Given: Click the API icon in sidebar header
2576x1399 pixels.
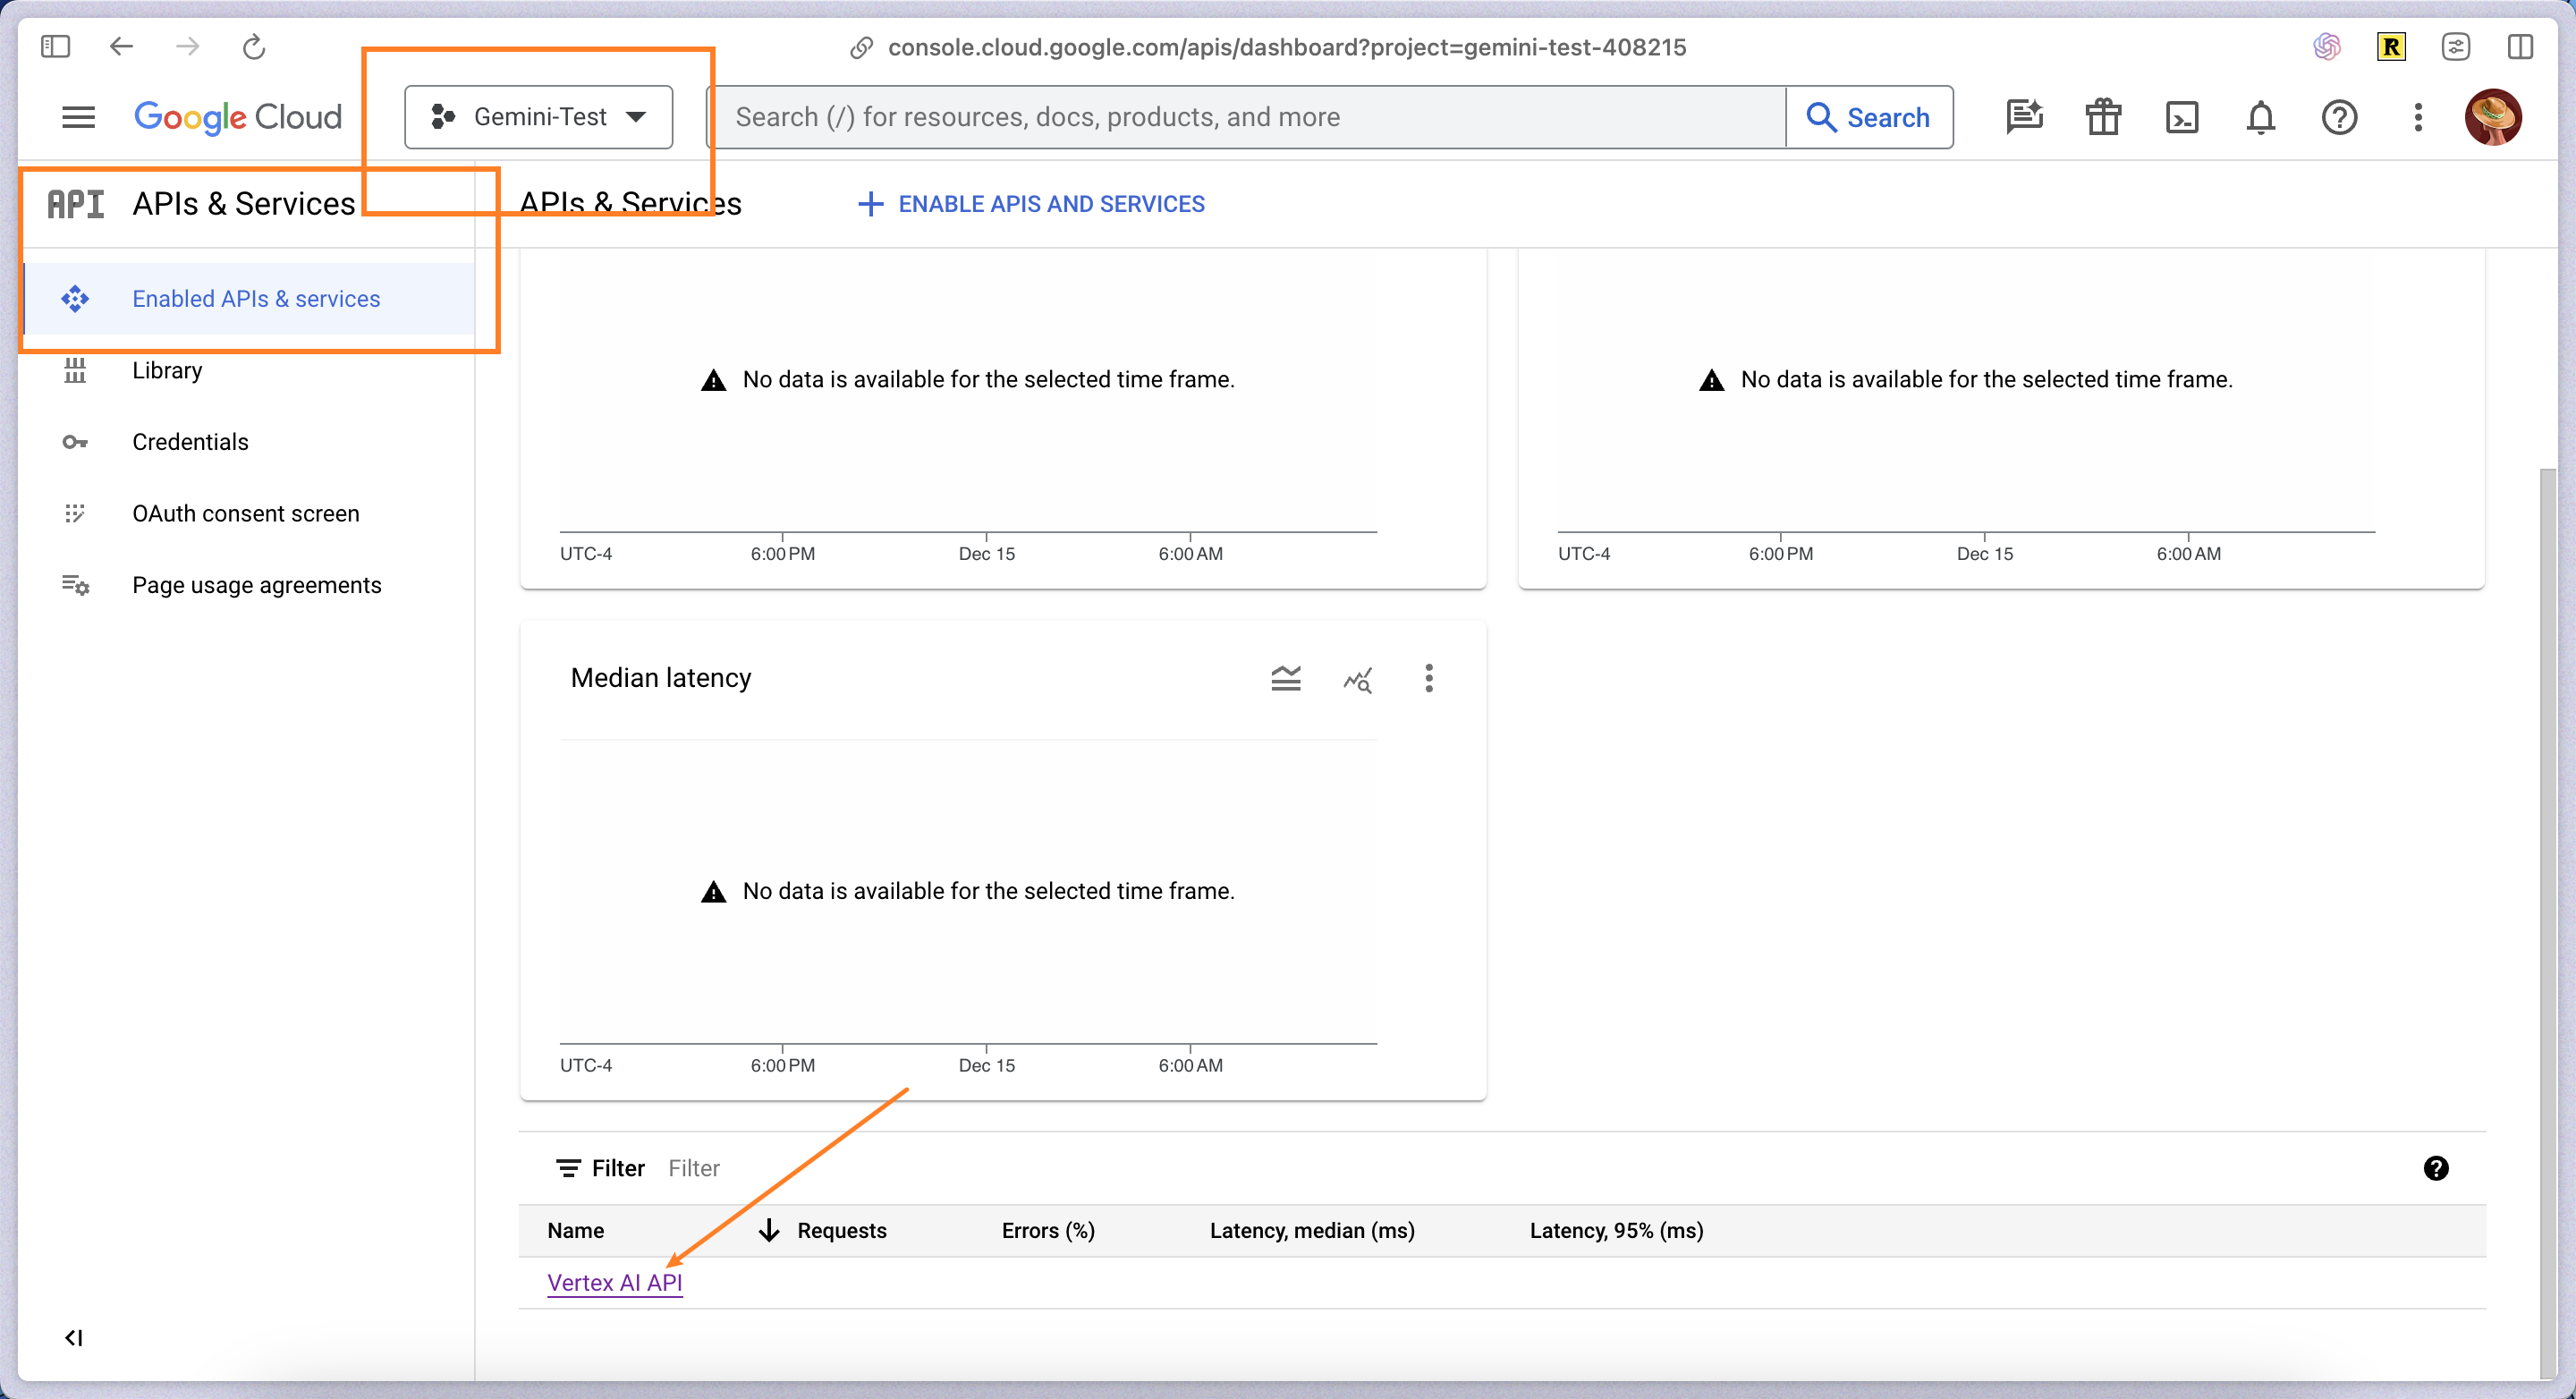Looking at the screenshot, I should 76,203.
